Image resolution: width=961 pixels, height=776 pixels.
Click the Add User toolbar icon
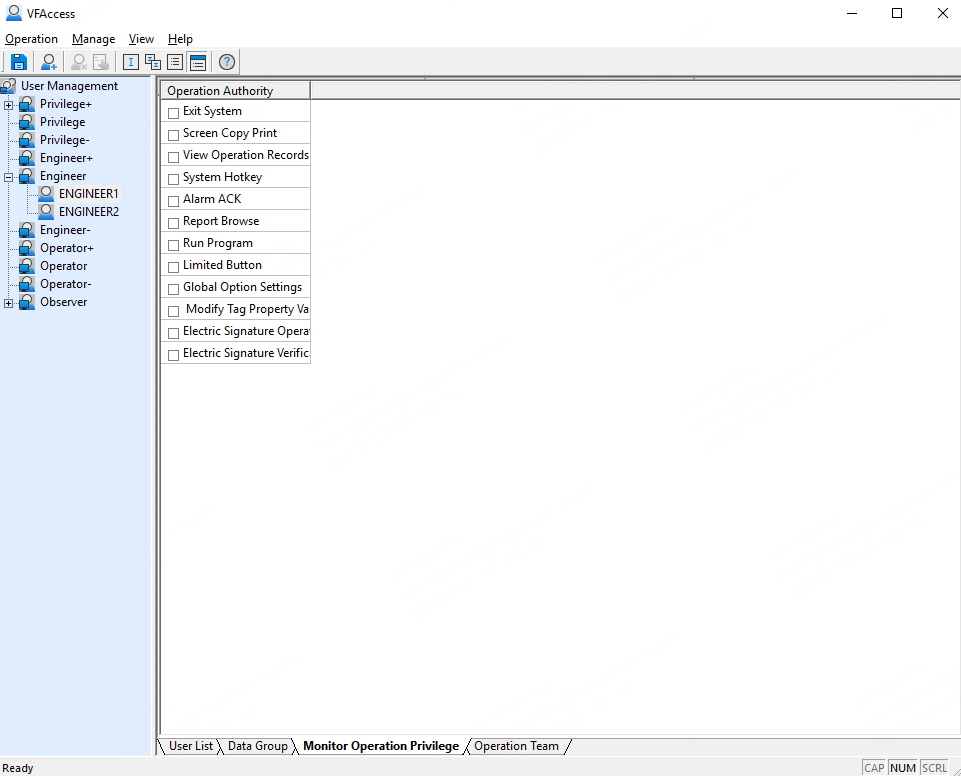(49, 62)
